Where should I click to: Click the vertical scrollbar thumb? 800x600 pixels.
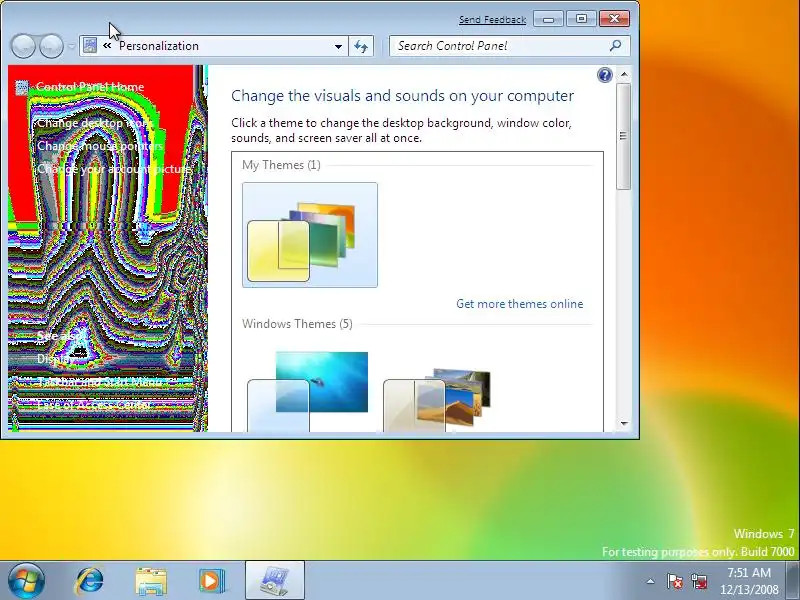tap(623, 136)
